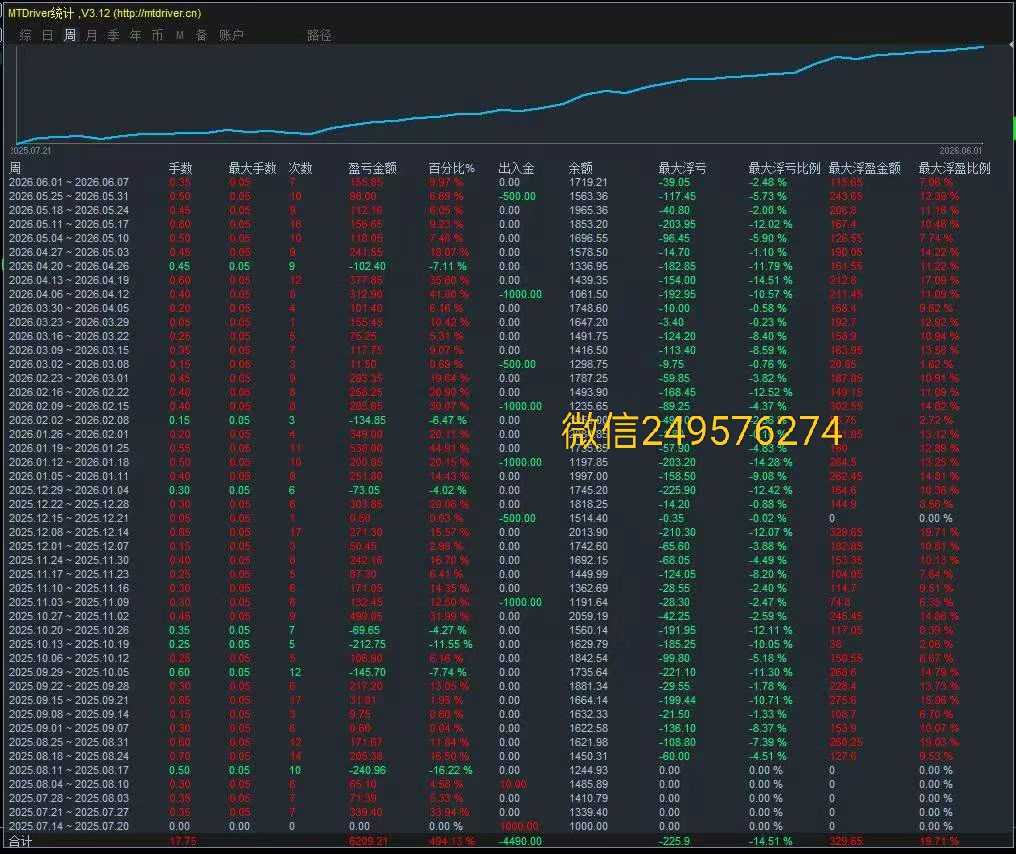Click the 合计 totals row label
This screenshot has height=854, width=1016.
[x=20, y=841]
